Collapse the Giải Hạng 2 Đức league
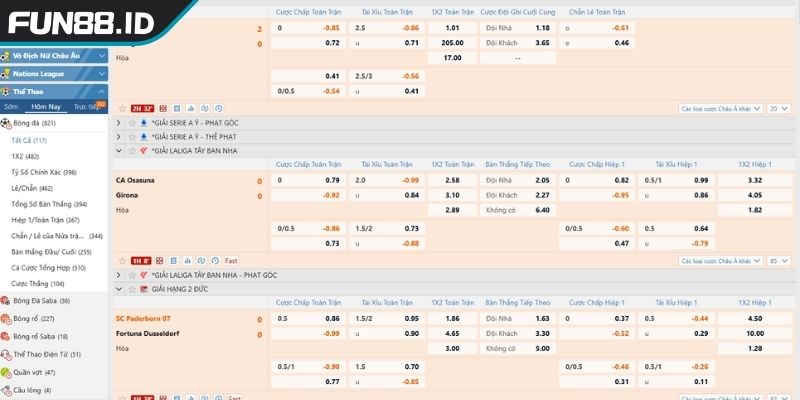The image size is (800, 400). pos(119,288)
